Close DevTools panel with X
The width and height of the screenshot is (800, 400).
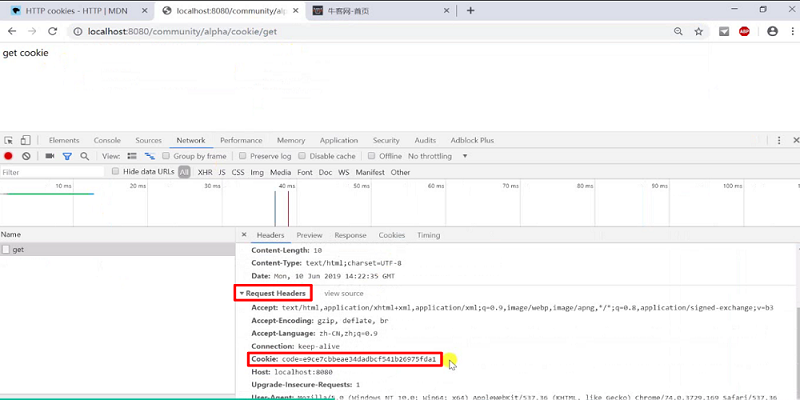click(x=795, y=140)
